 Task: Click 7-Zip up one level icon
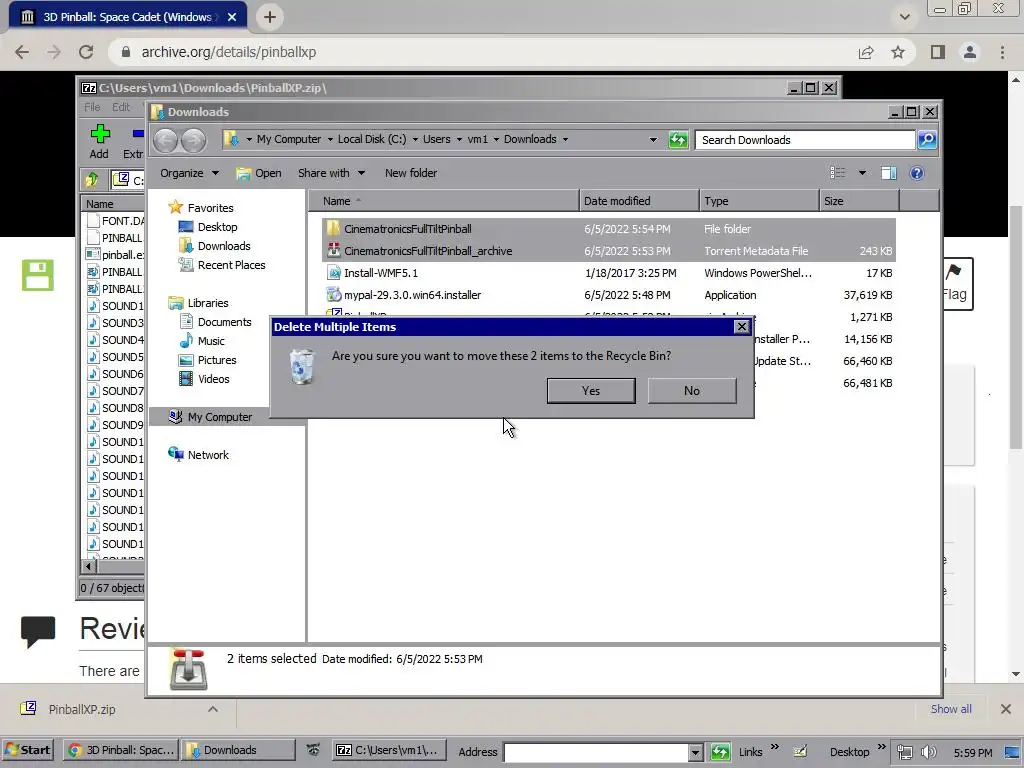(x=92, y=179)
